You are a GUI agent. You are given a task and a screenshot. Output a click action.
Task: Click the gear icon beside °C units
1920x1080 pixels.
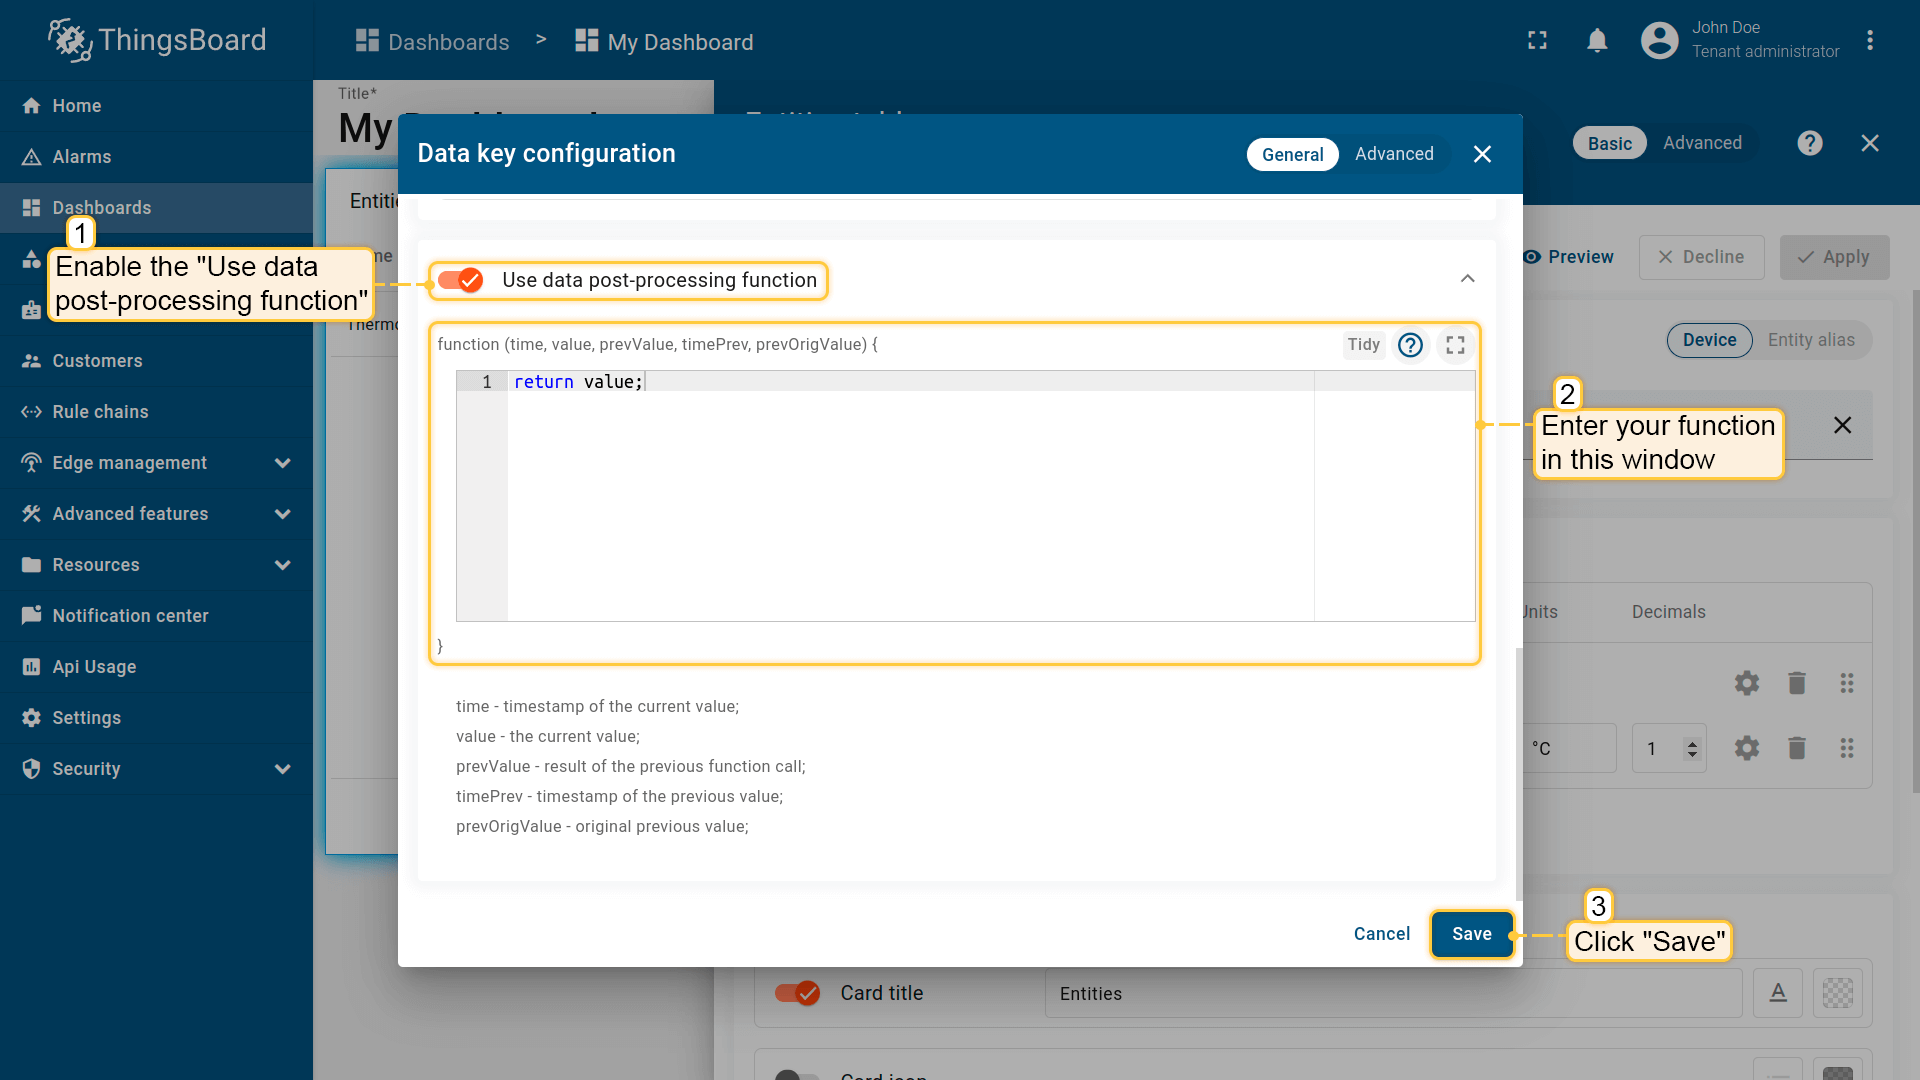point(1746,748)
